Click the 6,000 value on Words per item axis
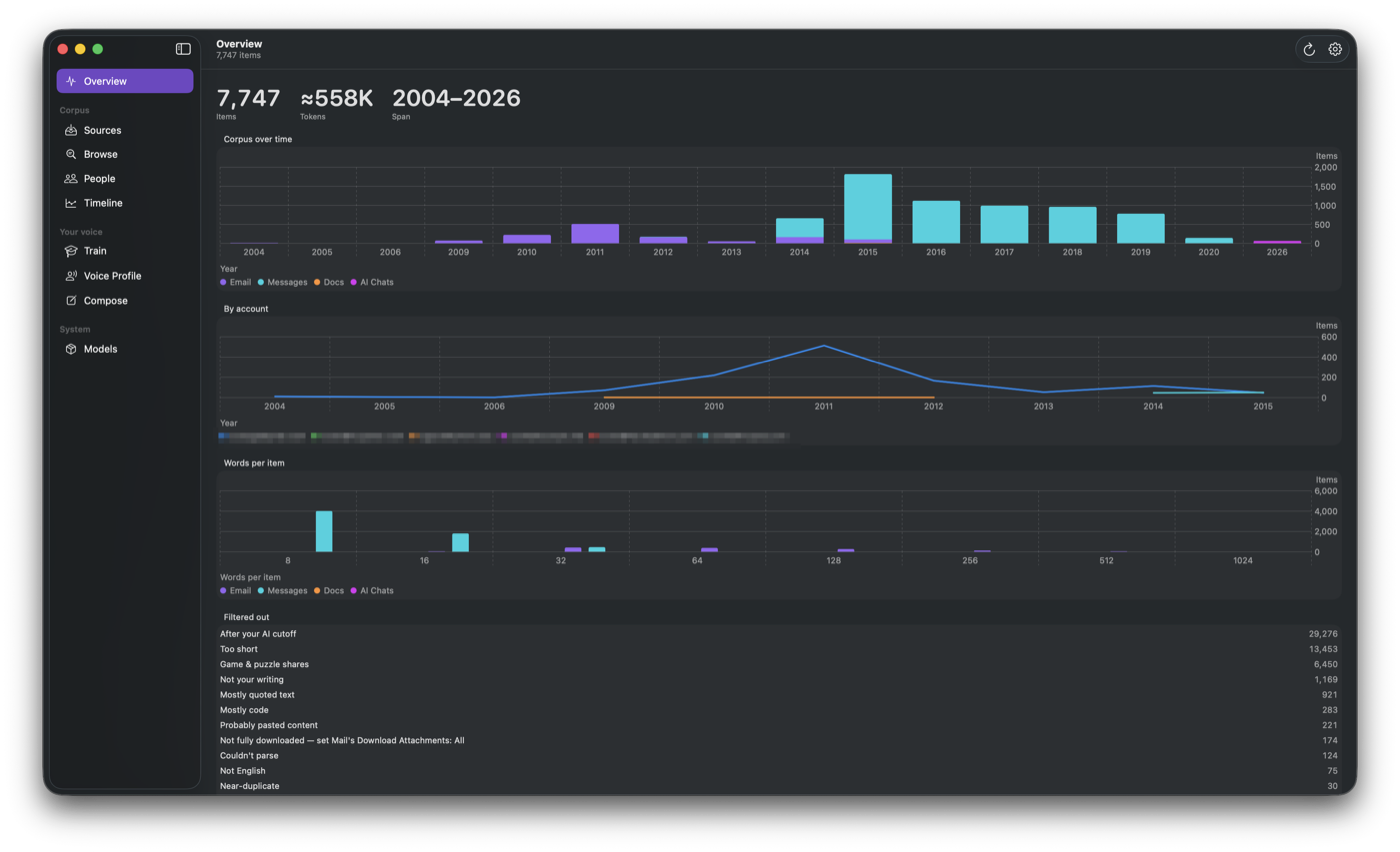Screen dimensions: 1400x852 click(x=1325, y=492)
